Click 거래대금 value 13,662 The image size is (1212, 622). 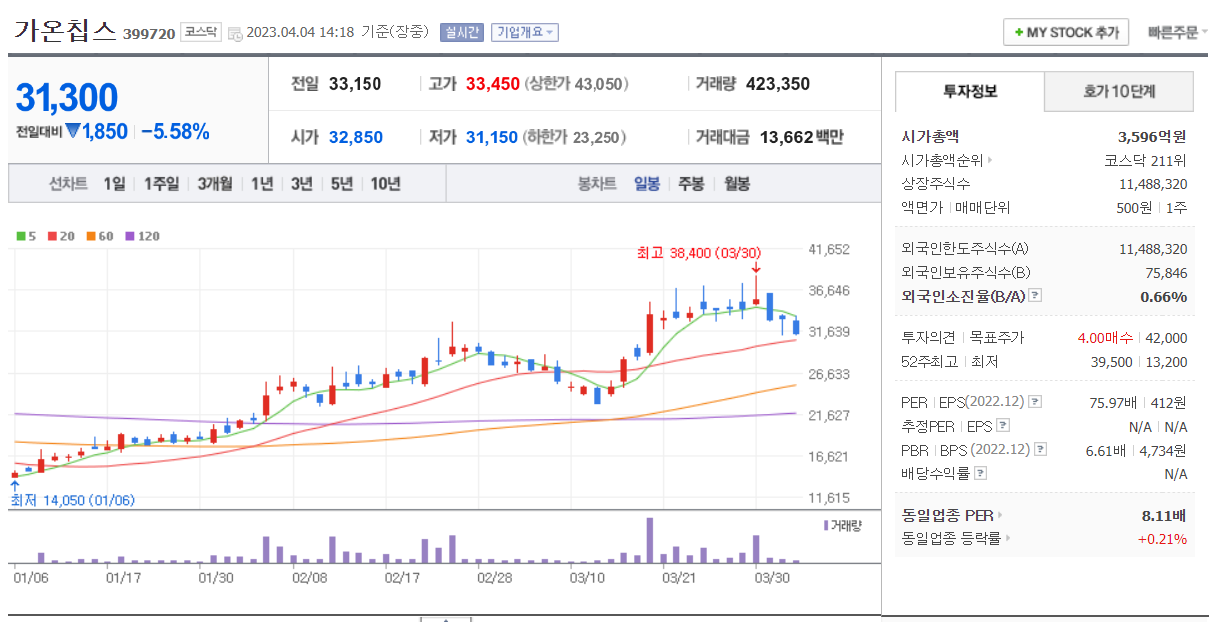coord(787,137)
